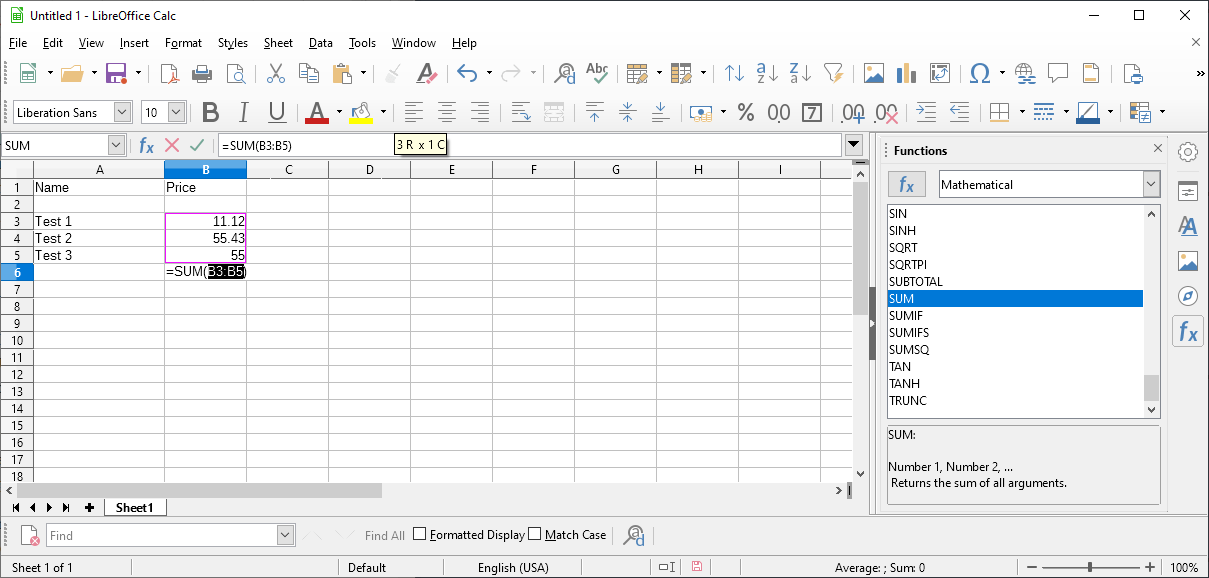Toggle Merge Cells on the toolbar
This screenshot has height=578, width=1209.
pos(554,112)
